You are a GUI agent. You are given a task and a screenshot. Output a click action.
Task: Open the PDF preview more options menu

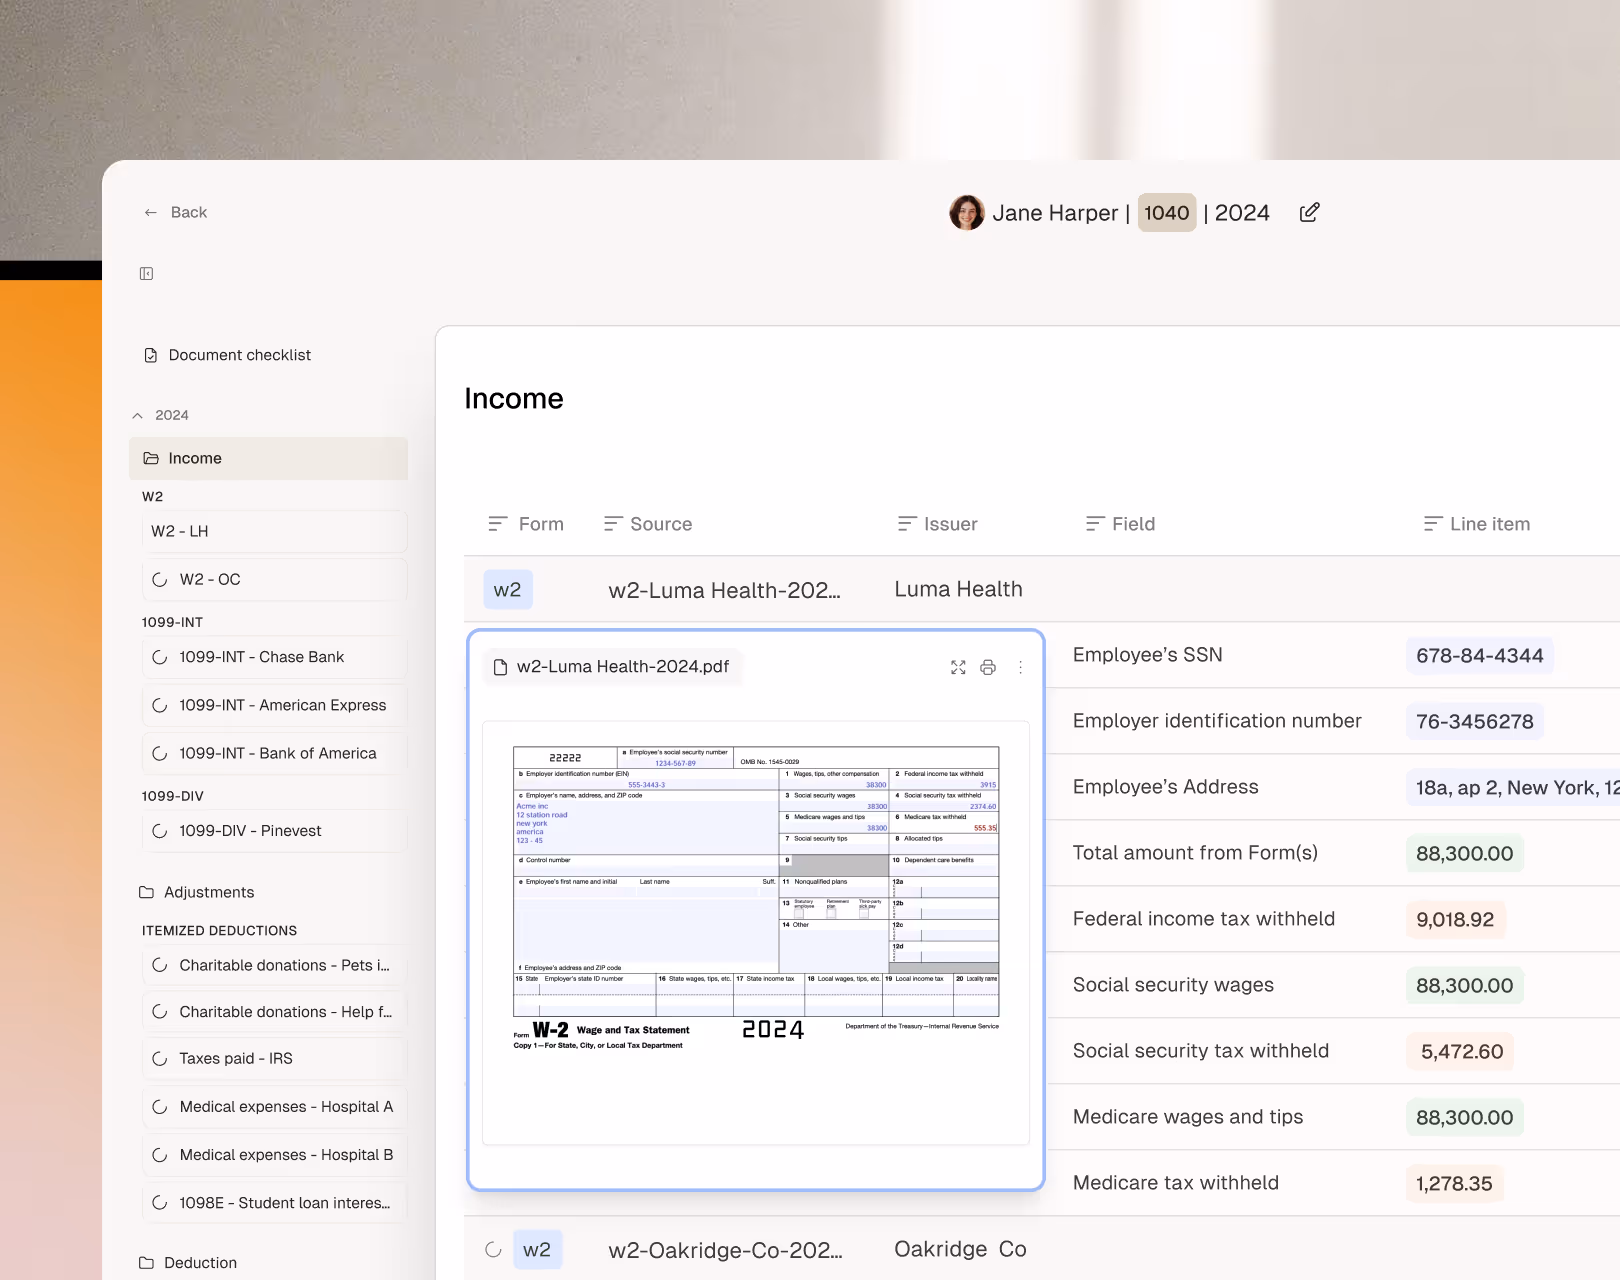point(1020,667)
